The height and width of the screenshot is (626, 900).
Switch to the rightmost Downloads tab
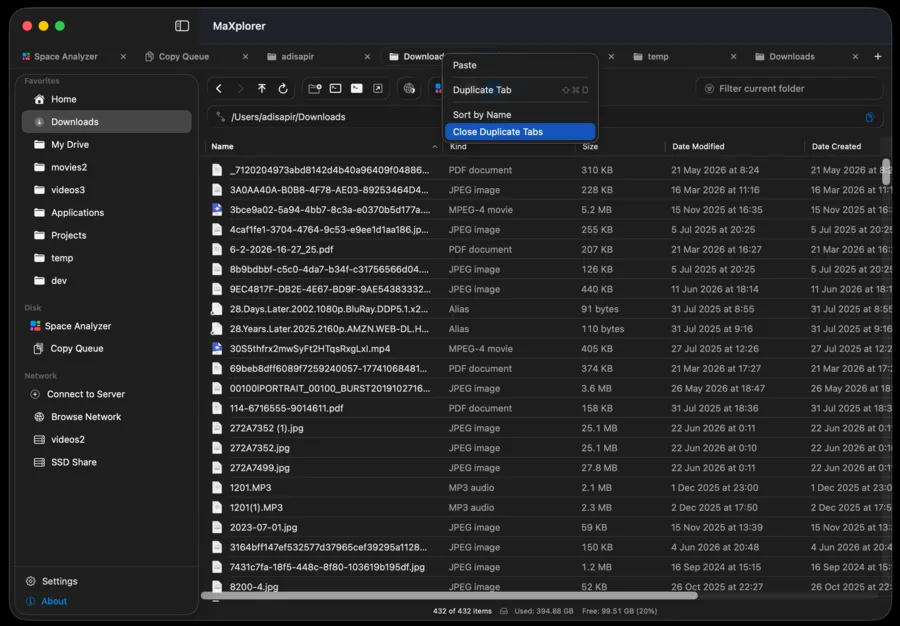click(x=792, y=57)
